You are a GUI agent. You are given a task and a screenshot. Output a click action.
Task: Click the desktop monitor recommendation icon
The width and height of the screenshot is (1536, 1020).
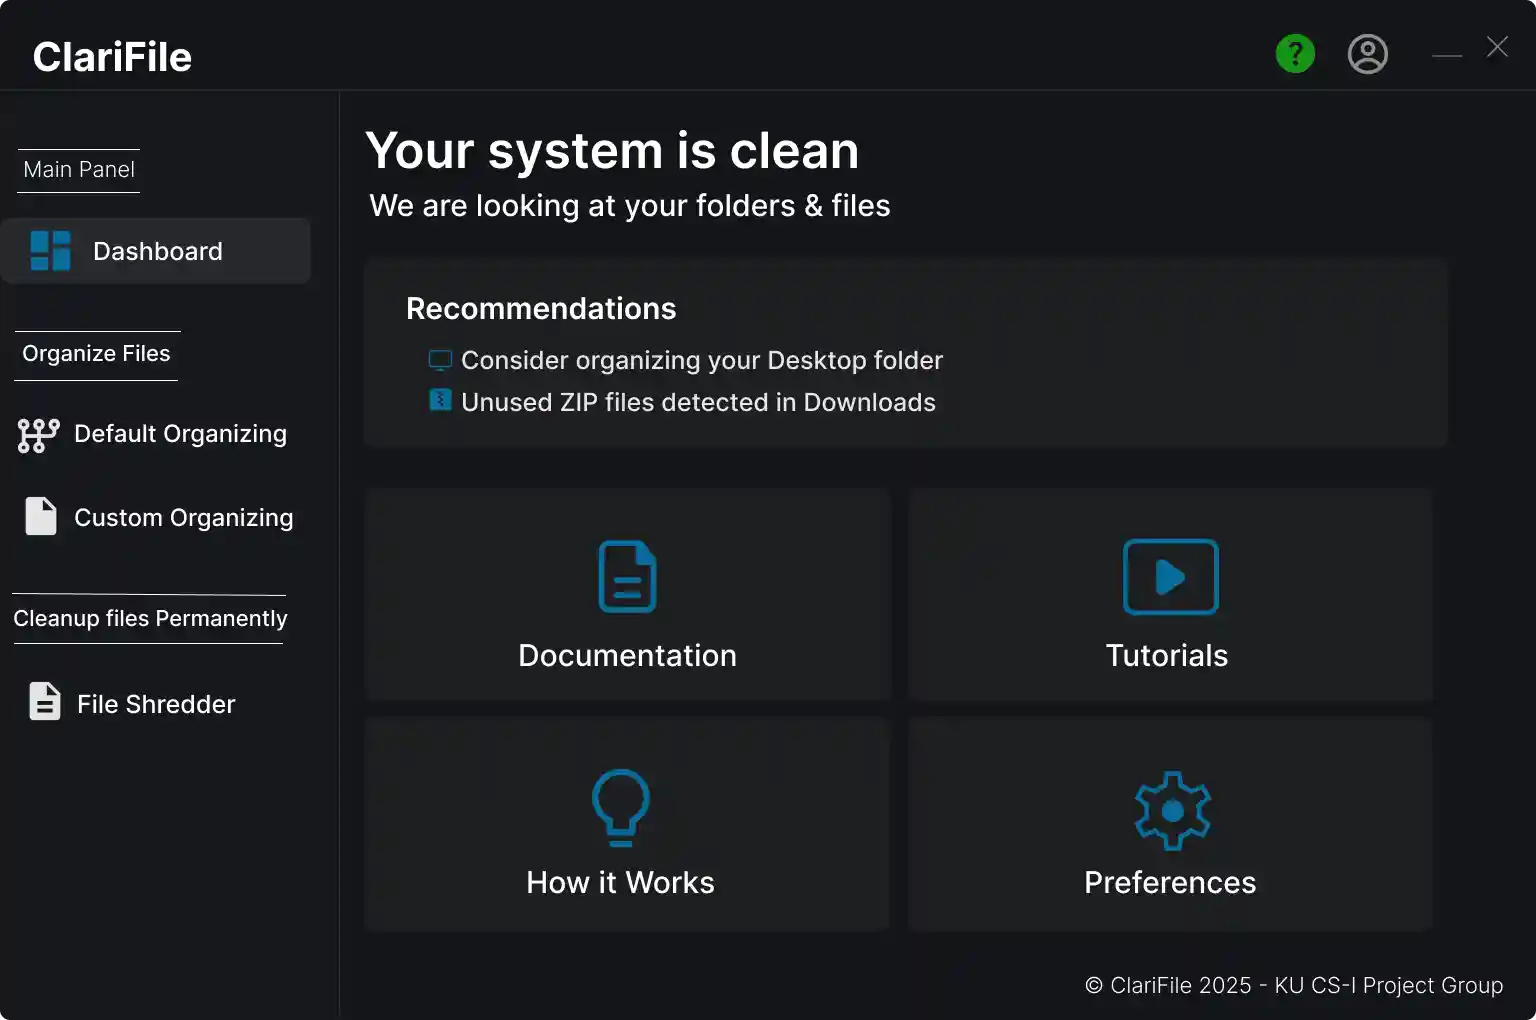coord(440,360)
